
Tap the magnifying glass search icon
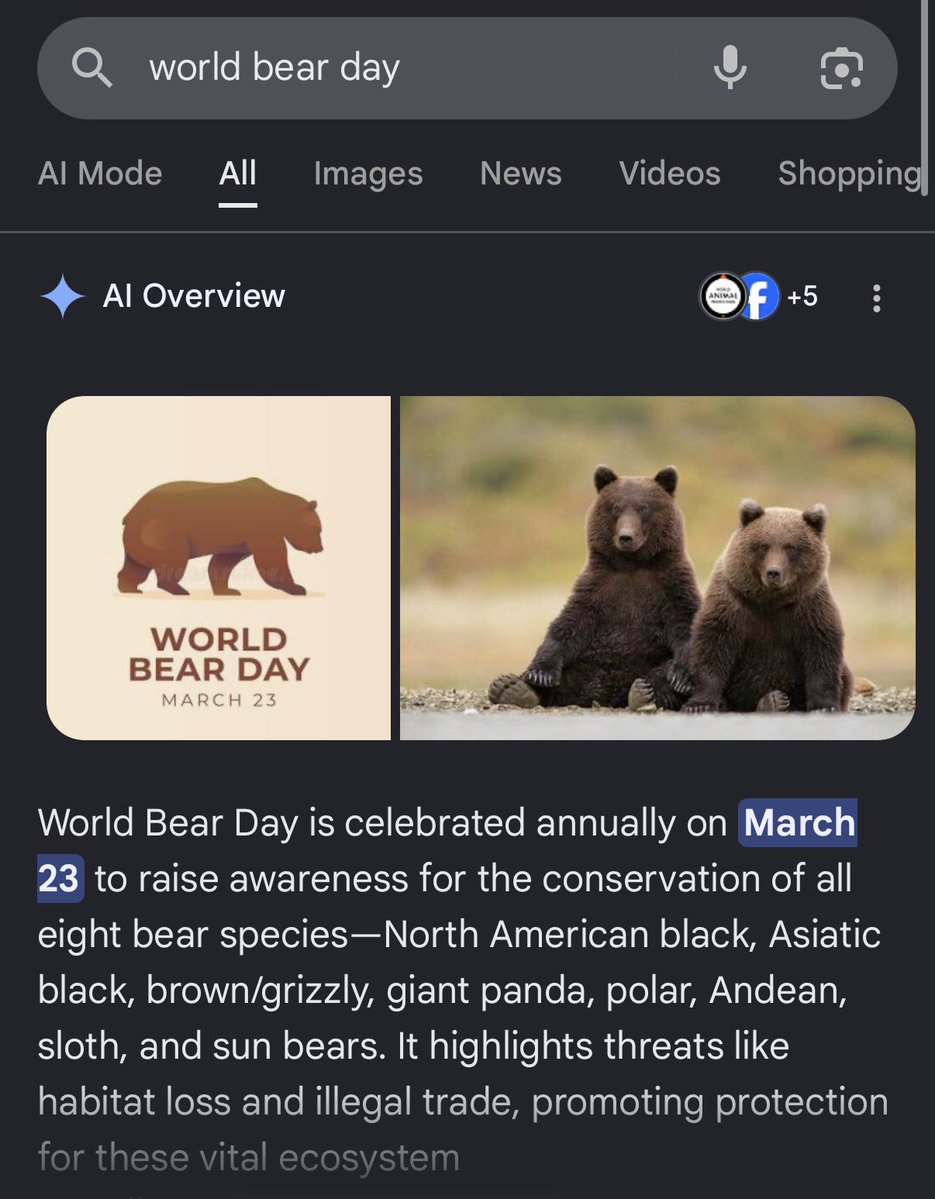tap(92, 67)
